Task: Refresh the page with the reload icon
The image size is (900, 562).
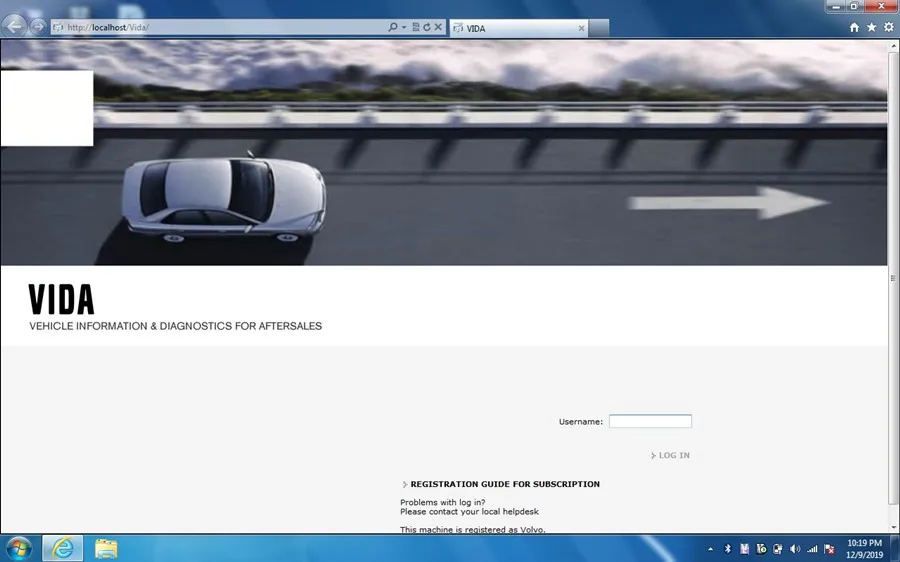Action: 427,27
